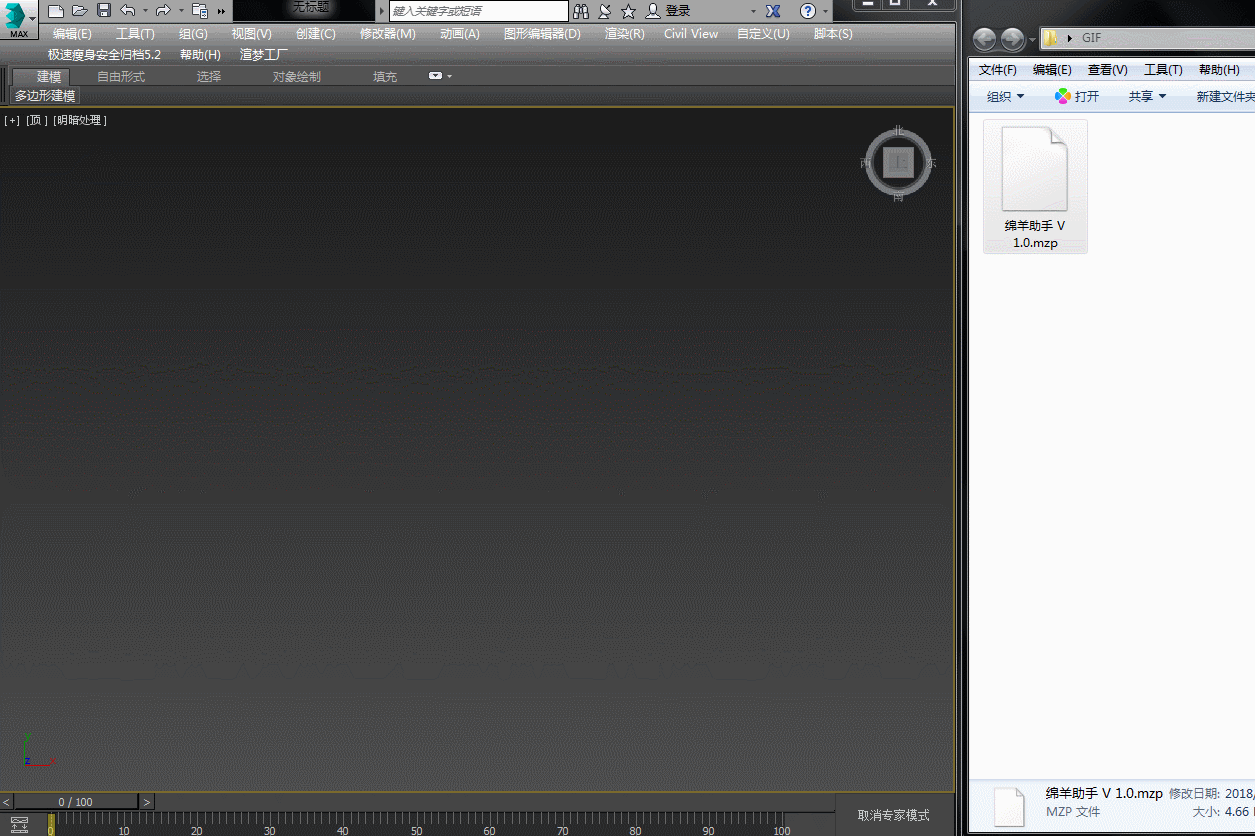The image size is (1255, 836).
Task: Redo the action with forward arrow icon
Action: tap(163, 11)
